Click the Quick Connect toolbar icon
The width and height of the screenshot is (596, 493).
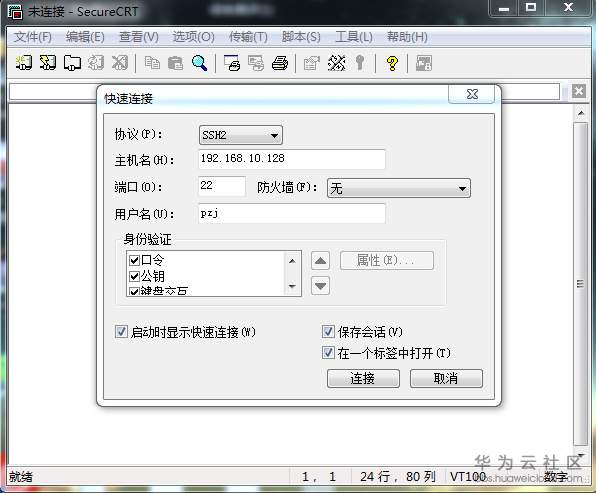[x=48, y=63]
